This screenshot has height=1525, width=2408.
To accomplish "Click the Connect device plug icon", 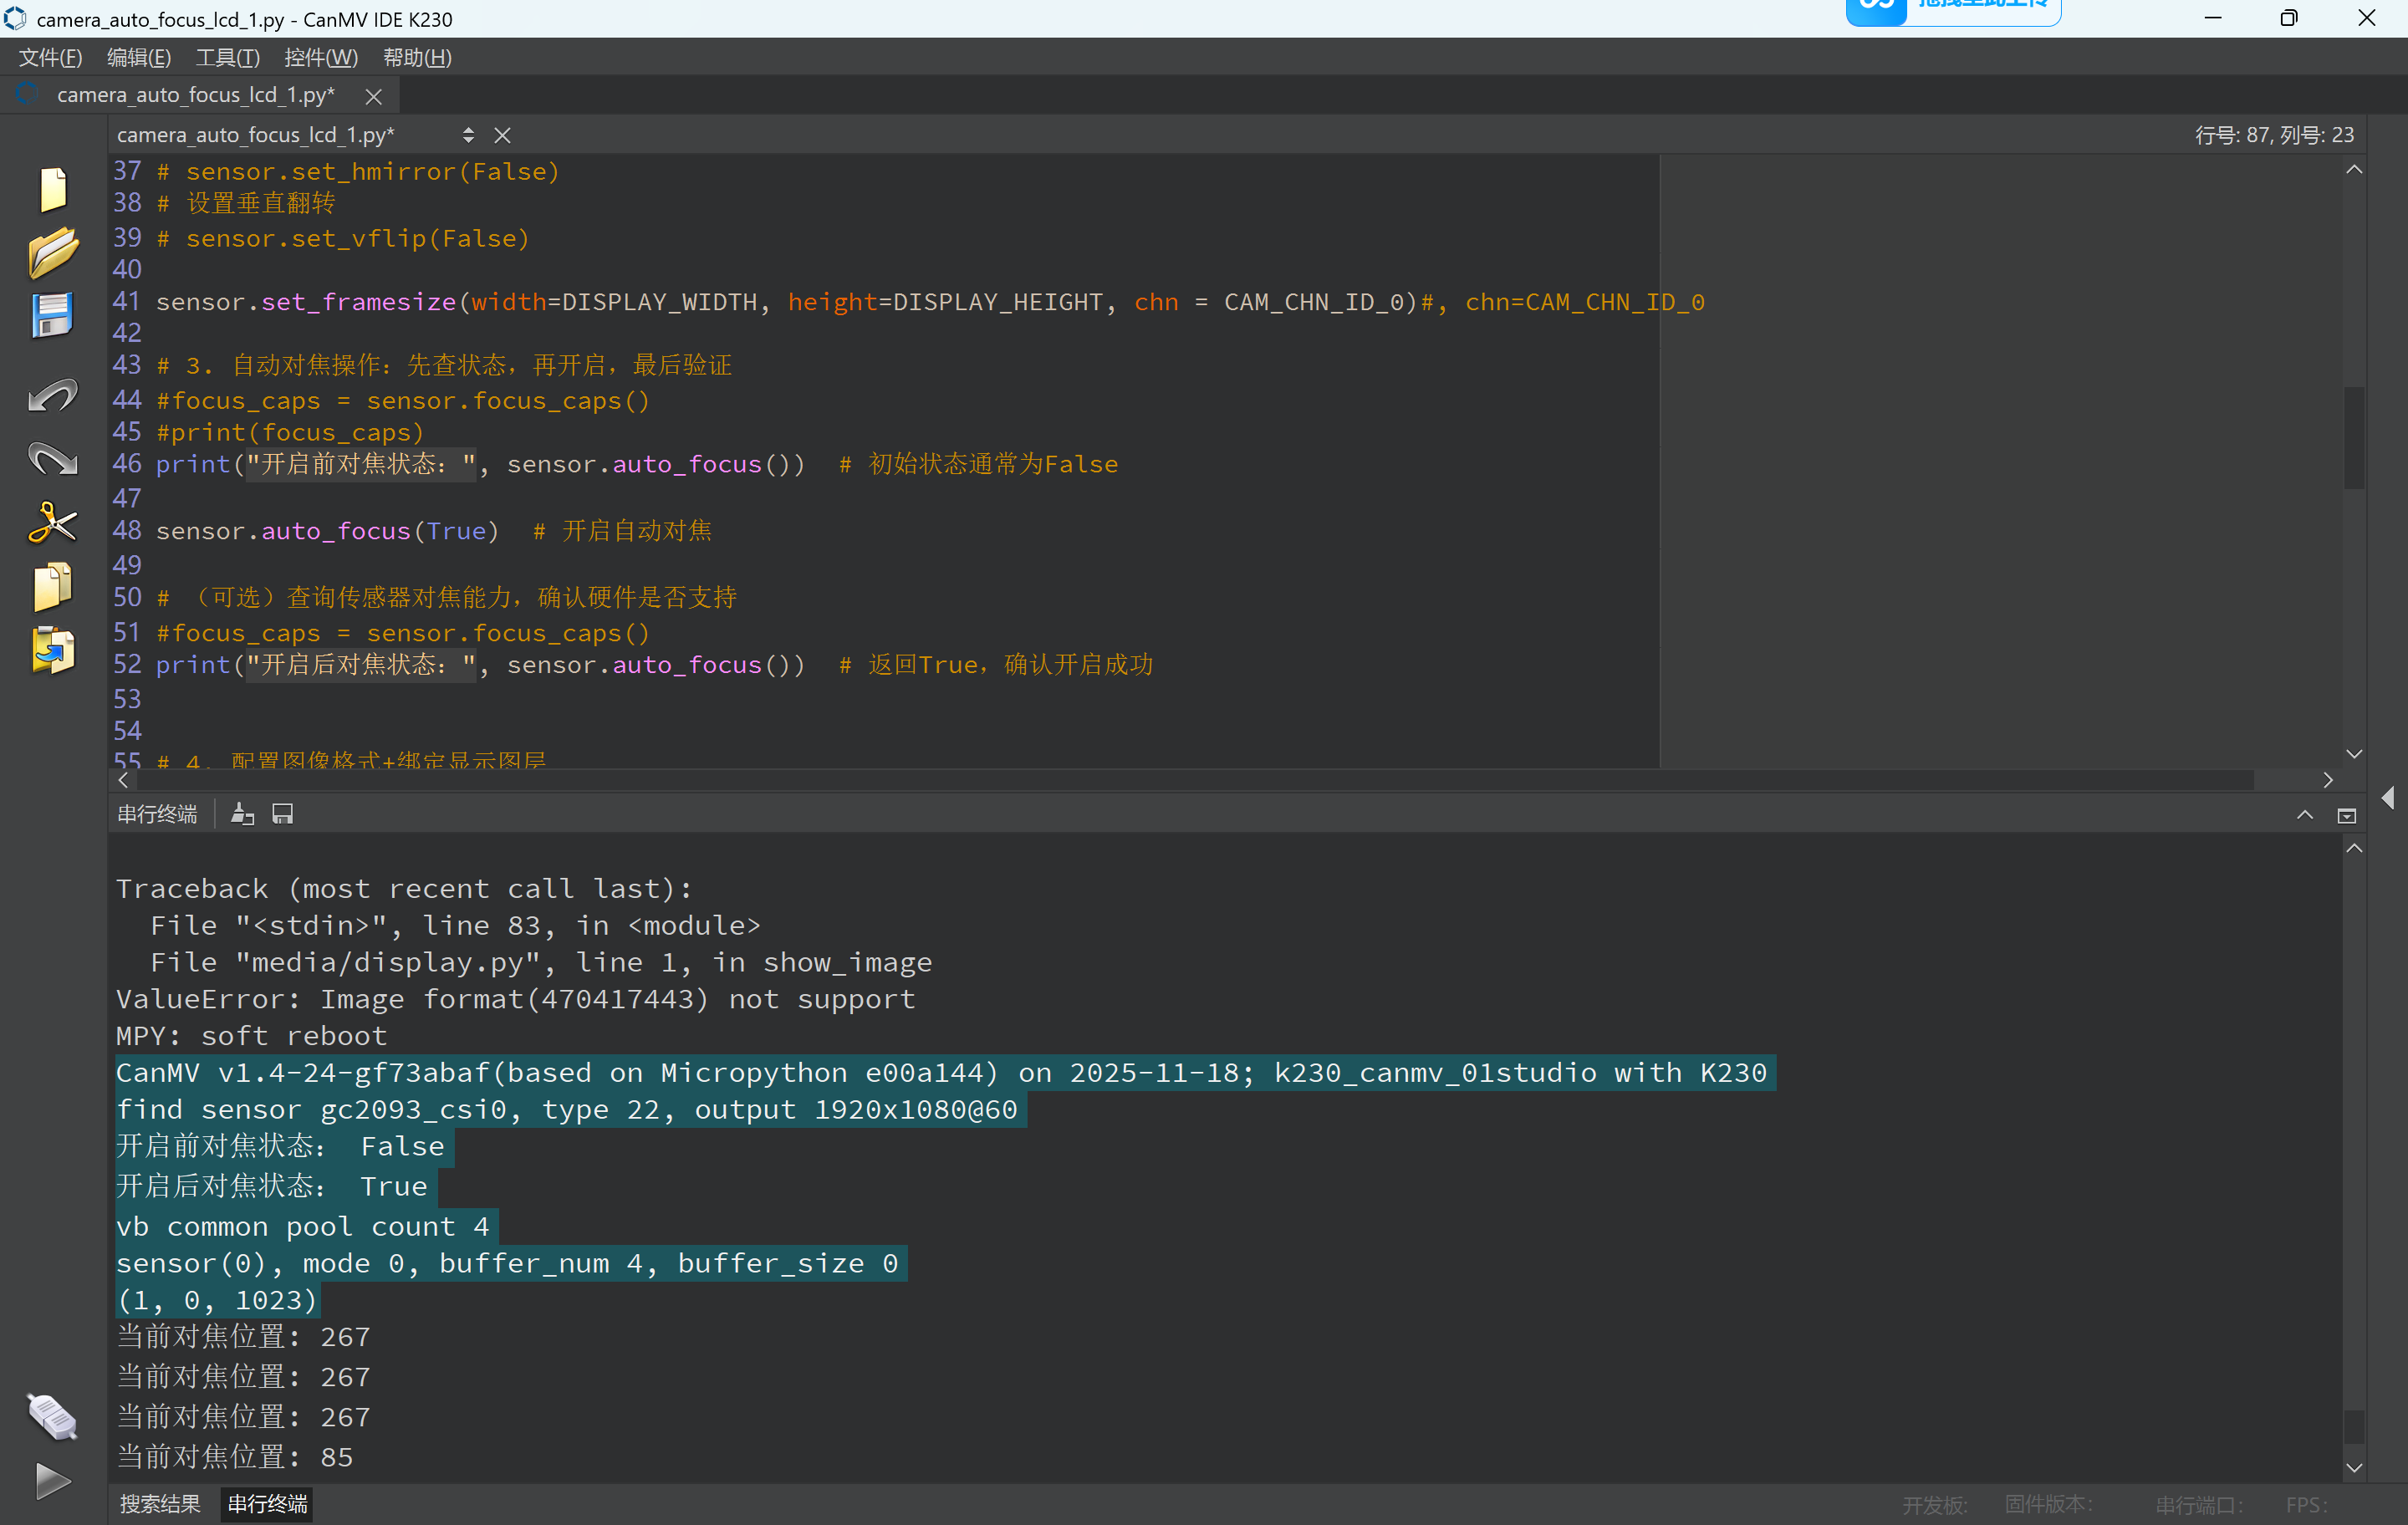I will click(52, 1416).
